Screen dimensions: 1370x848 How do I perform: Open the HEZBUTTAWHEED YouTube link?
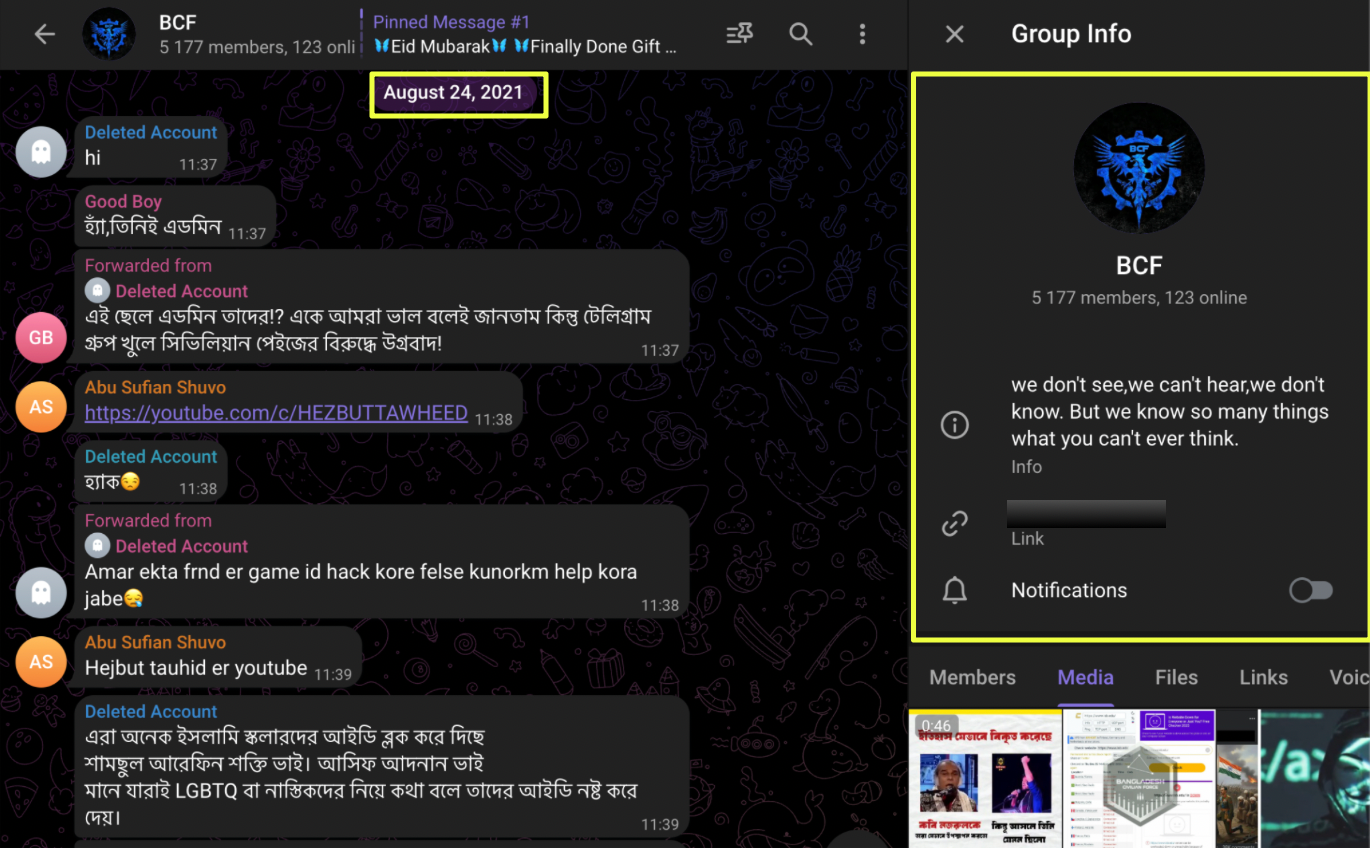click(276, 413)
